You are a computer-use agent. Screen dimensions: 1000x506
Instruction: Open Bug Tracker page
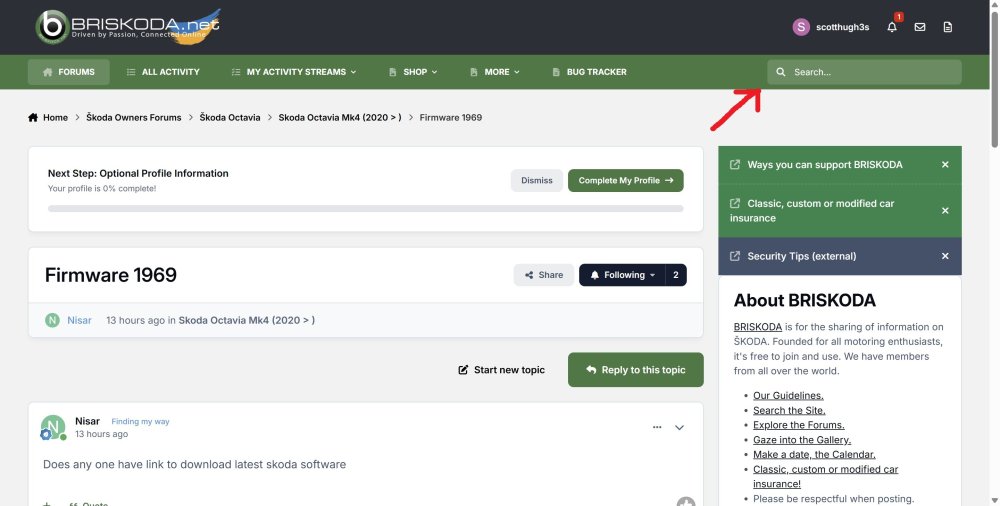coord(589,72)
